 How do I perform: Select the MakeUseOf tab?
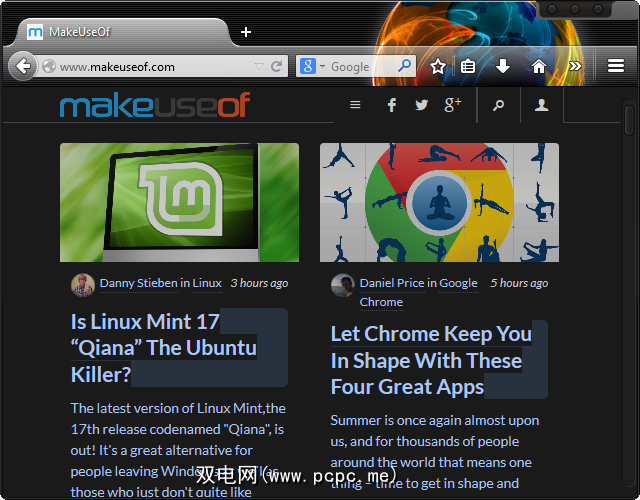122,32
